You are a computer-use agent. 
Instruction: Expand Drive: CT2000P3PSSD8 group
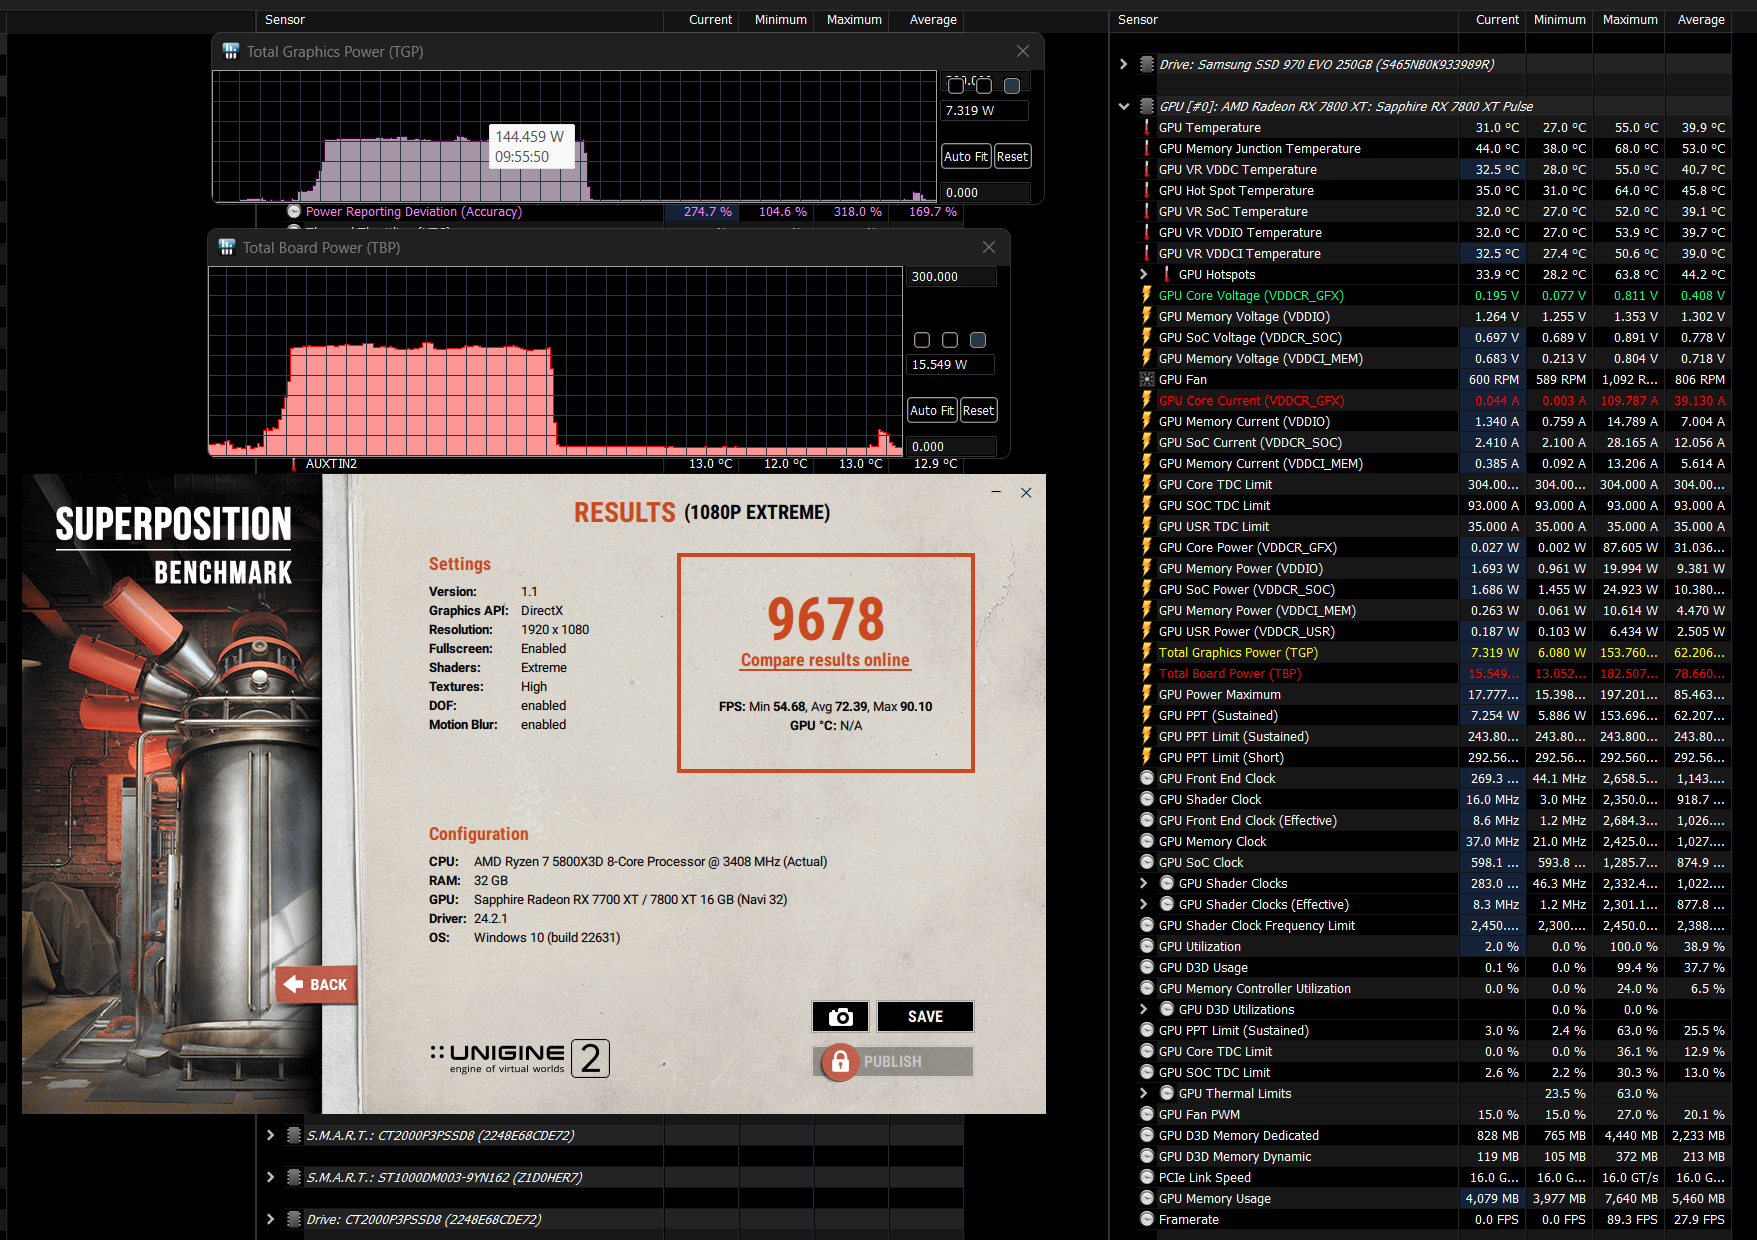click(270, 1219)
